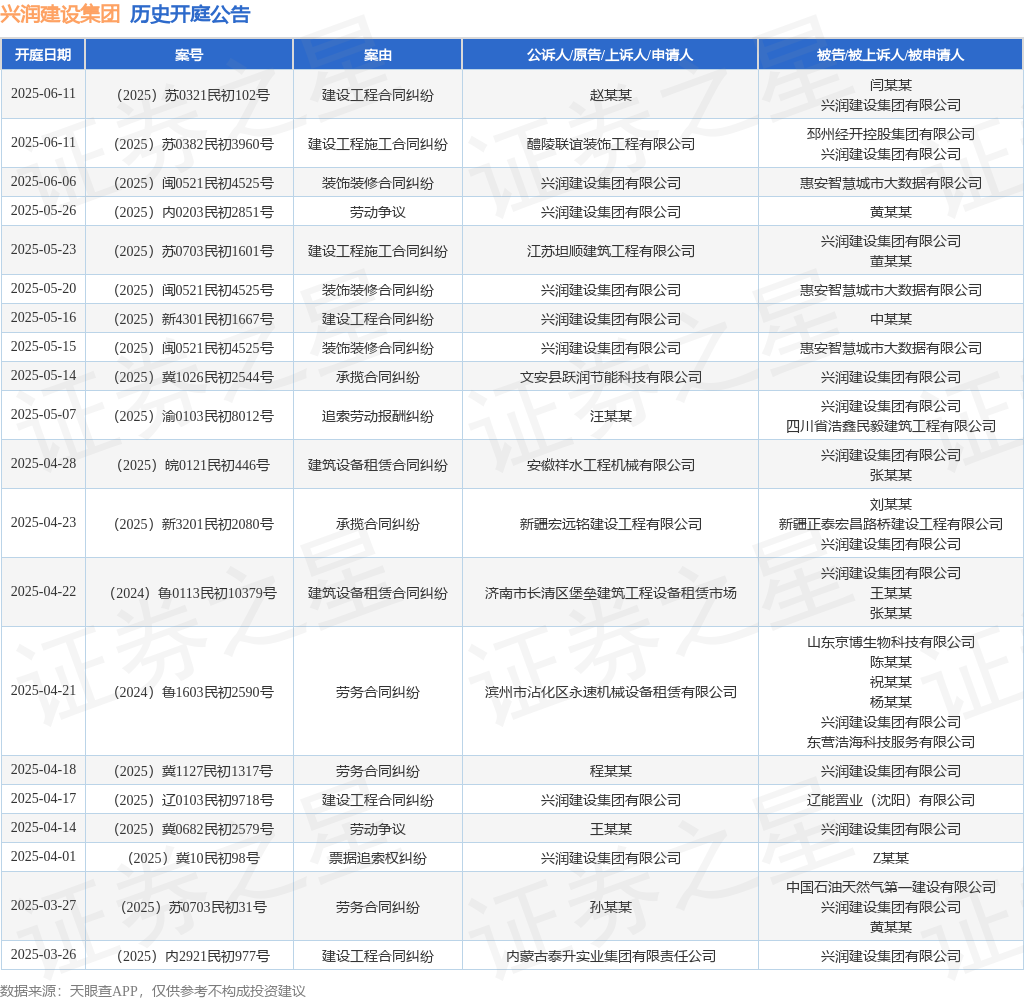The height and width of the screenshot is (1000, 1024).
Task: Click the "被告/被上诉人/被申请人" header
Action: pyautogui.click(x=890, y=55)
